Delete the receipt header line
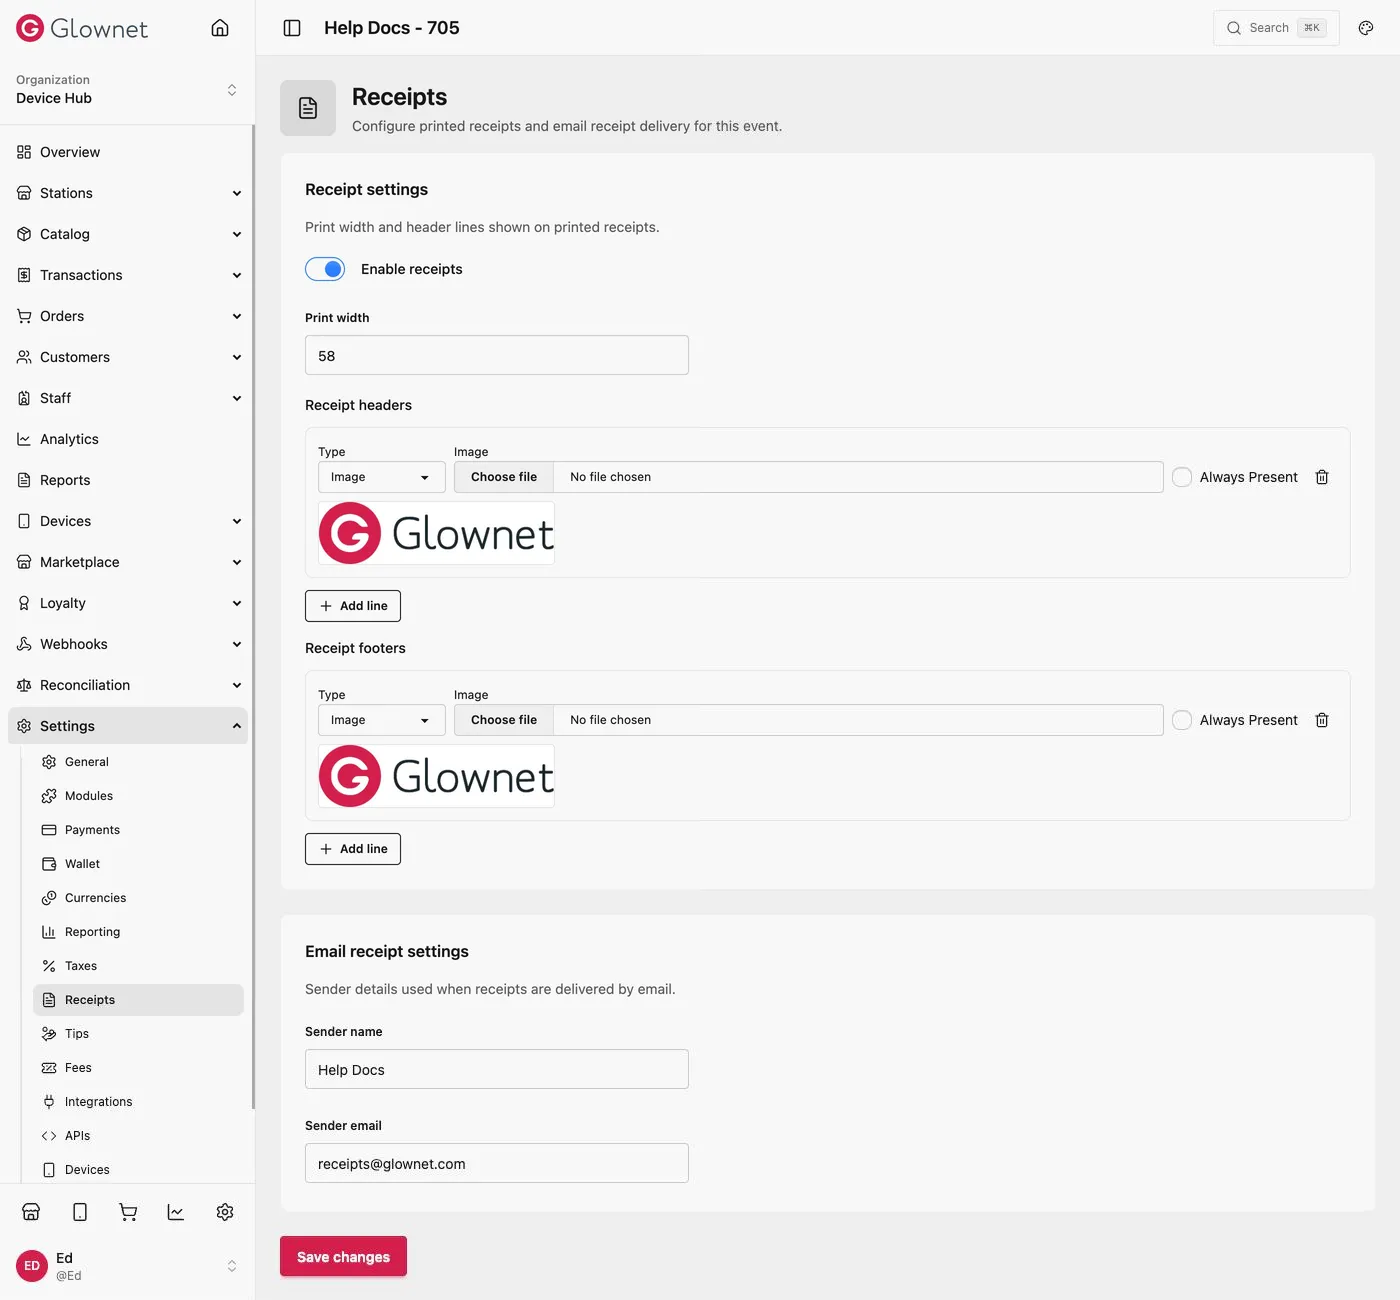 pos(1322,477)
